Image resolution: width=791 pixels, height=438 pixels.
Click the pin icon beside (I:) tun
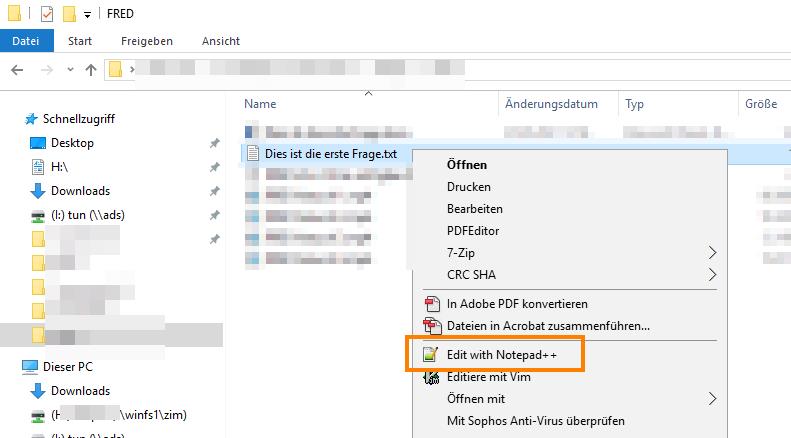tap(215, 215)
